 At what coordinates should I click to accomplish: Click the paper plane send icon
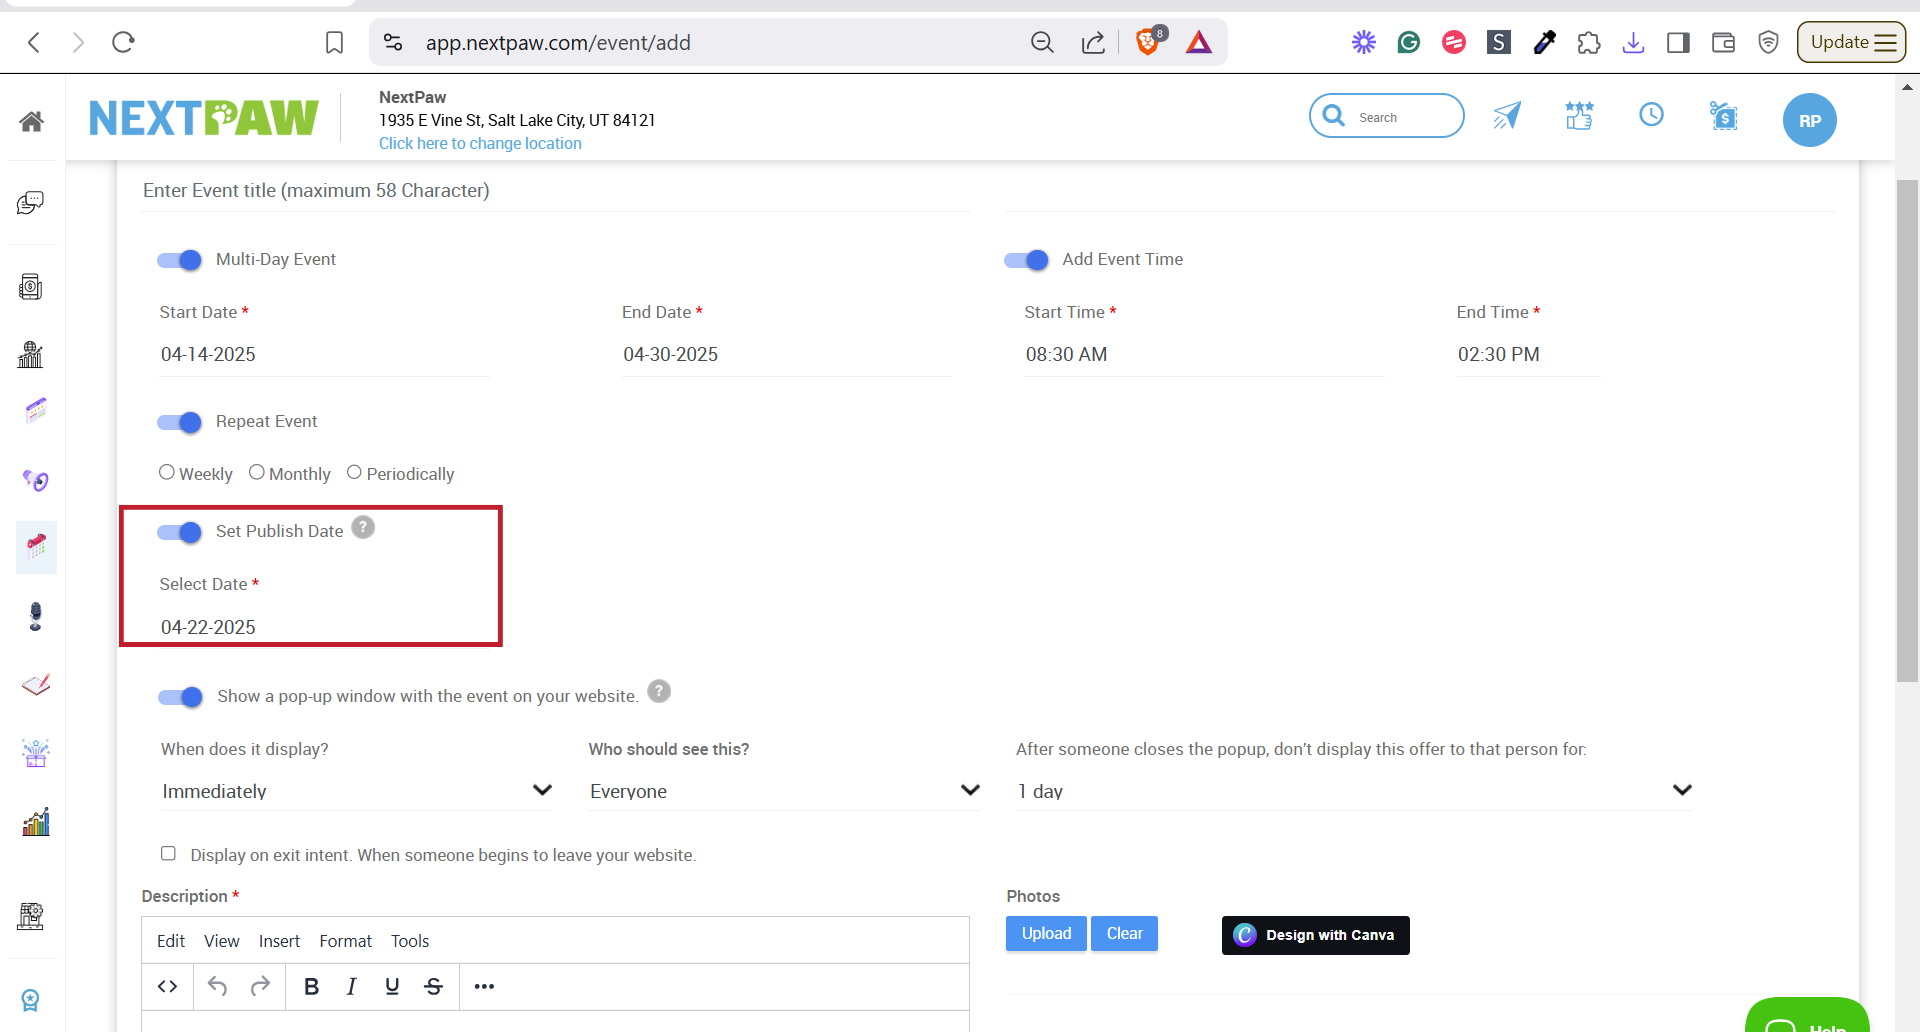click(x=1507, y=116)
